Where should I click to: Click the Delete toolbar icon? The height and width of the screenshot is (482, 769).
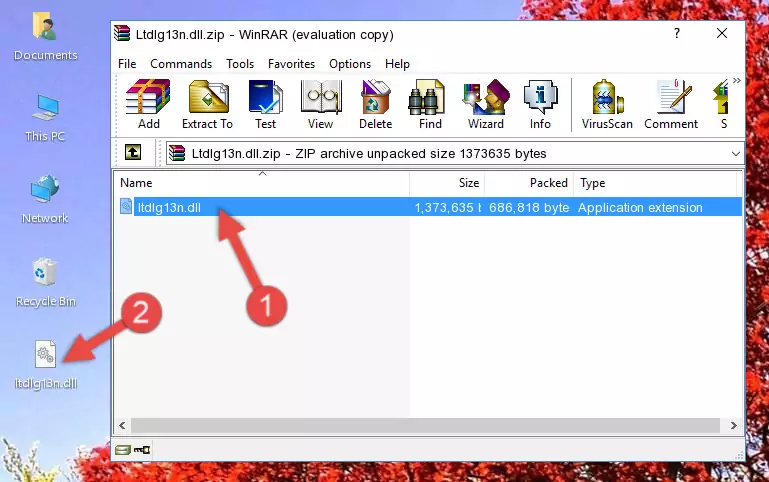pyautogui.click(x=376, y=104)
